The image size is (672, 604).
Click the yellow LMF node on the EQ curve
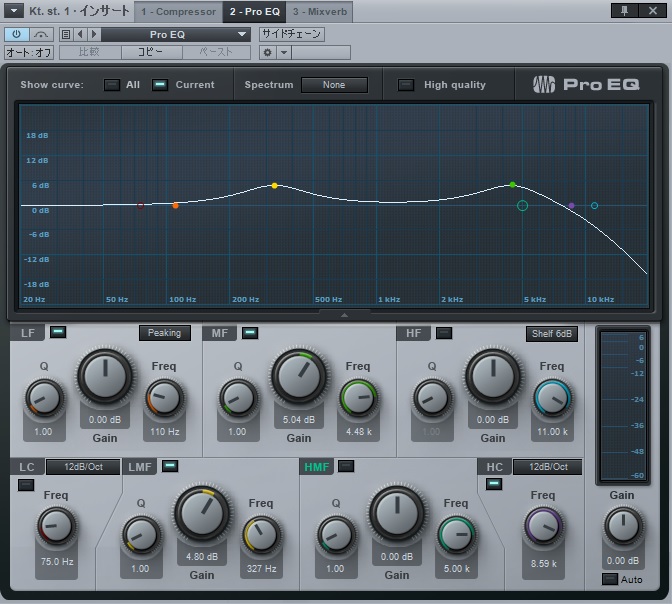tap(275, 186)
